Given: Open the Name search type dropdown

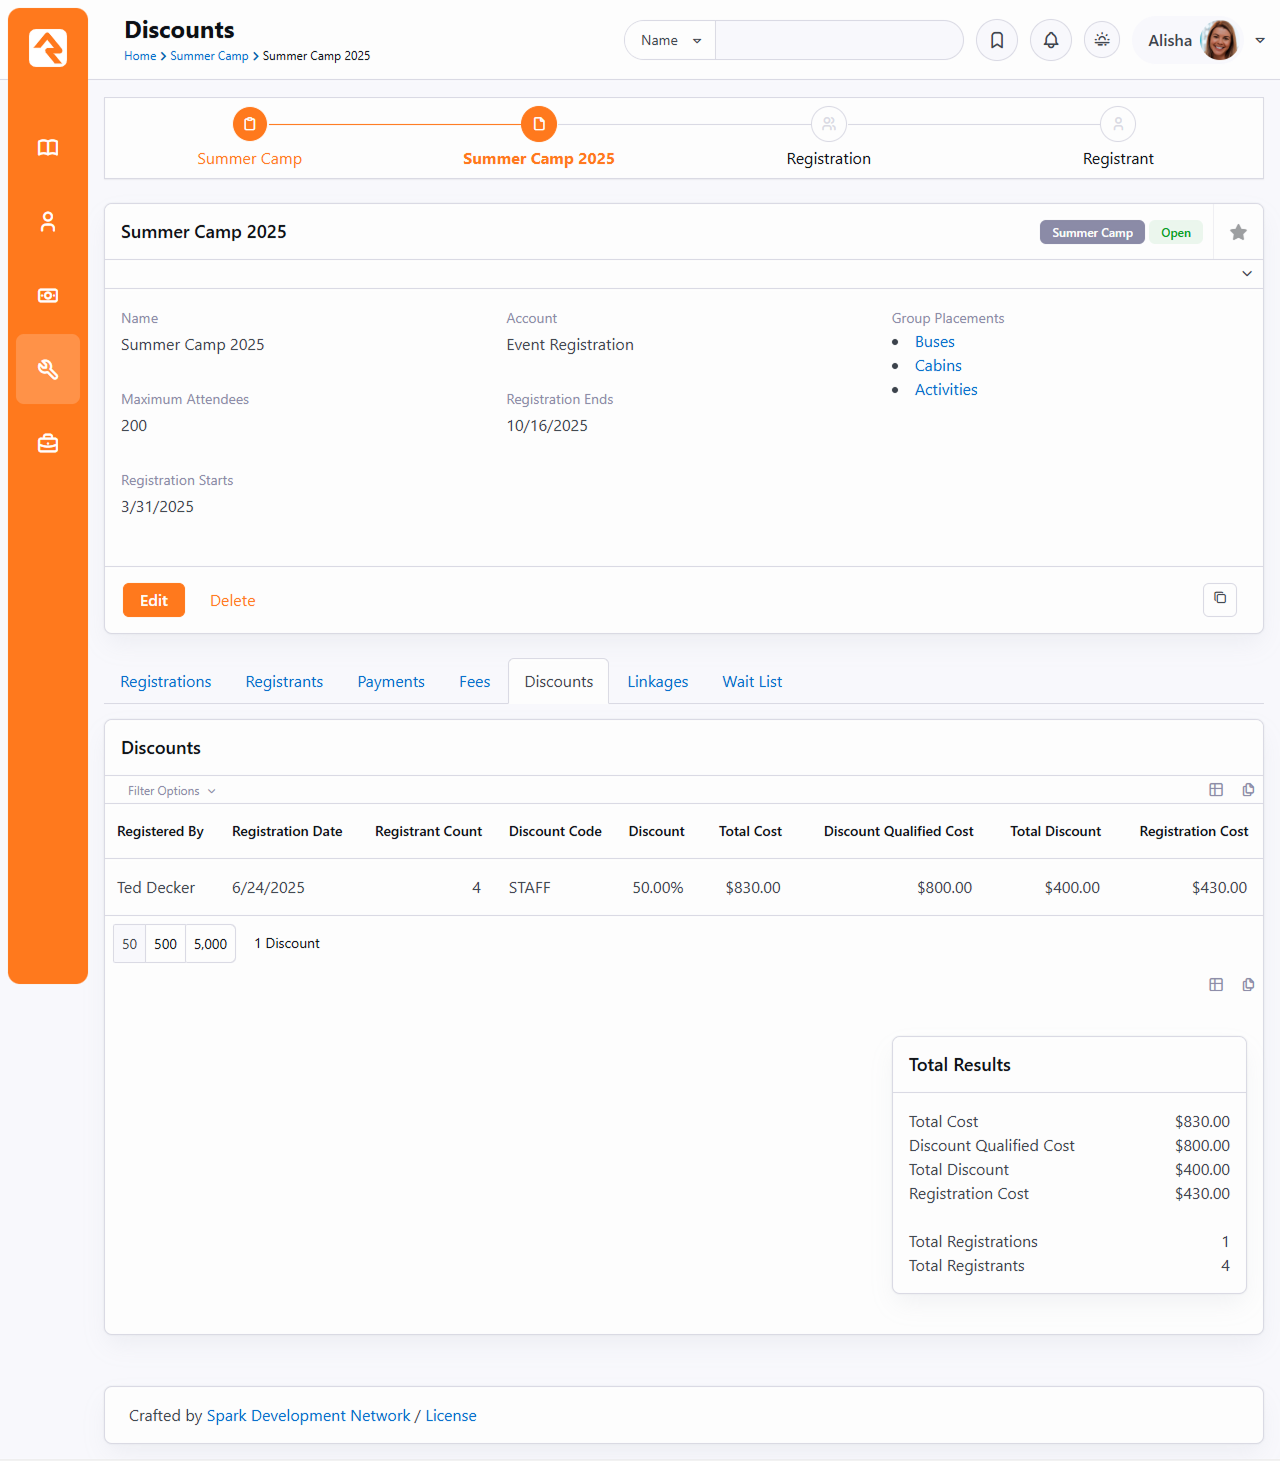Looking at the screenshot, I should click(x=670, y=40).
